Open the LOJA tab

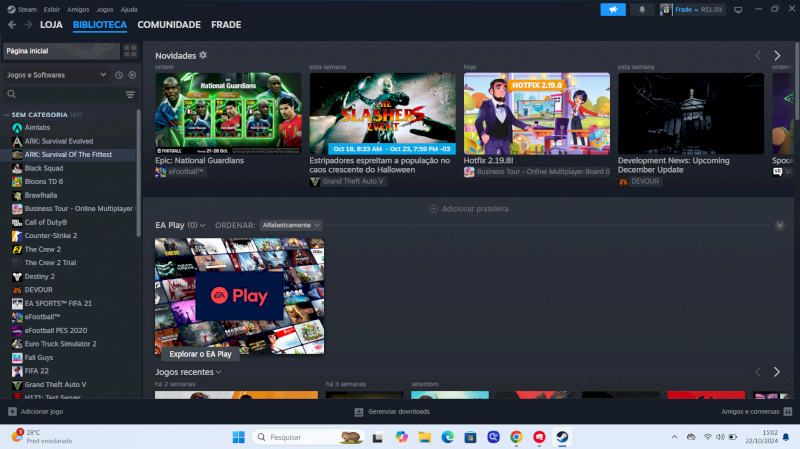point(51,24)
